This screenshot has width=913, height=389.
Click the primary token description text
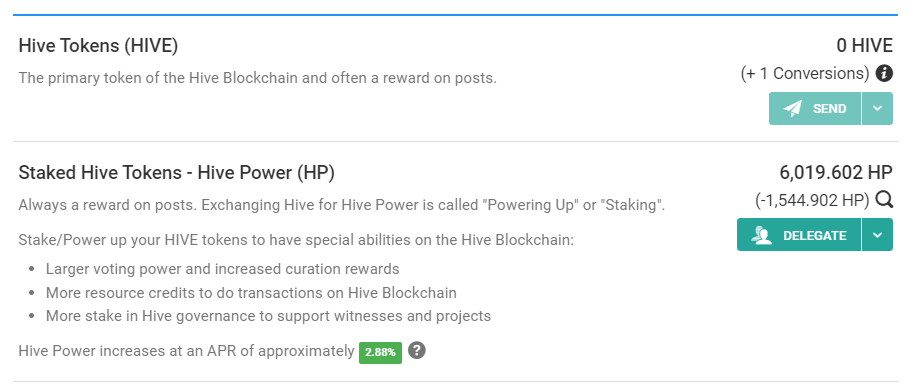[x=258, y=78]
